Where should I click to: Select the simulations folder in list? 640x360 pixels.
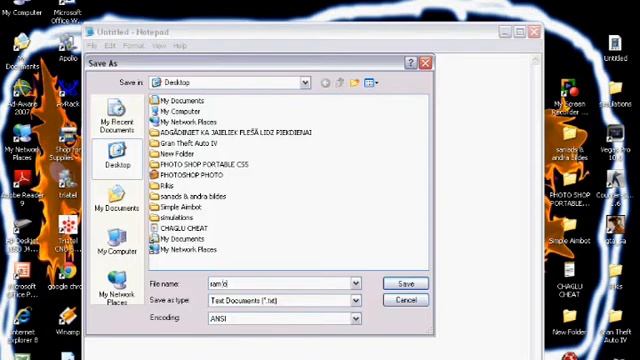click(x=171, y=218)
